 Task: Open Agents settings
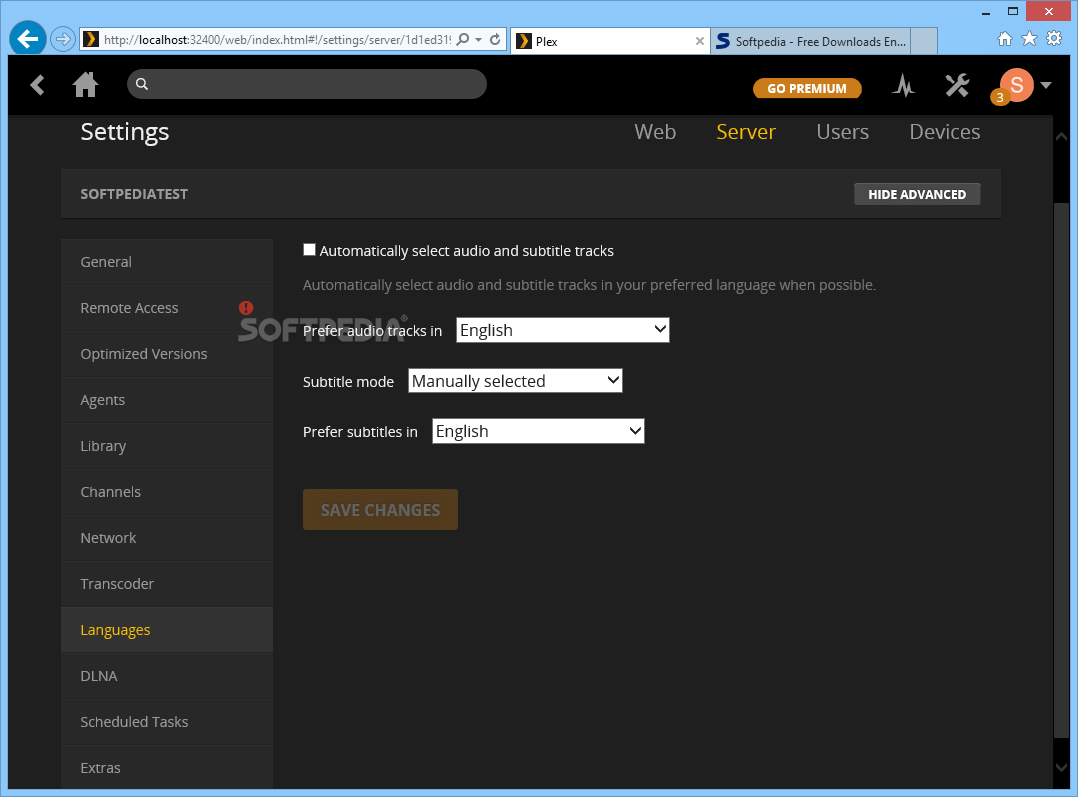[x=167, y=400]
